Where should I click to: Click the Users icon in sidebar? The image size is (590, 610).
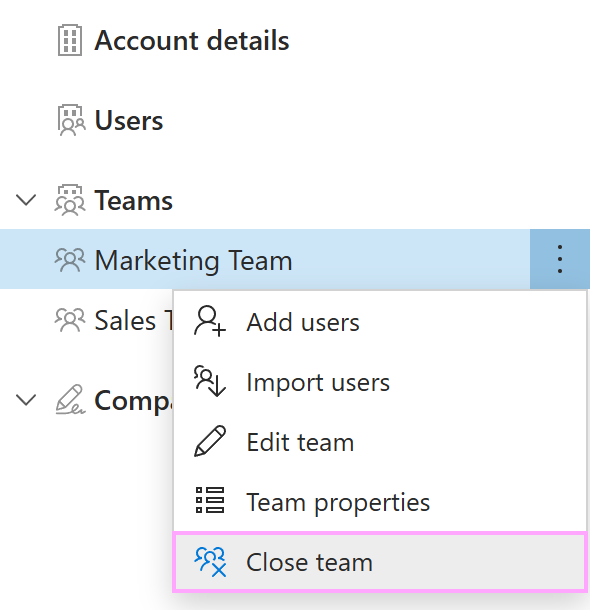(71, 120)
